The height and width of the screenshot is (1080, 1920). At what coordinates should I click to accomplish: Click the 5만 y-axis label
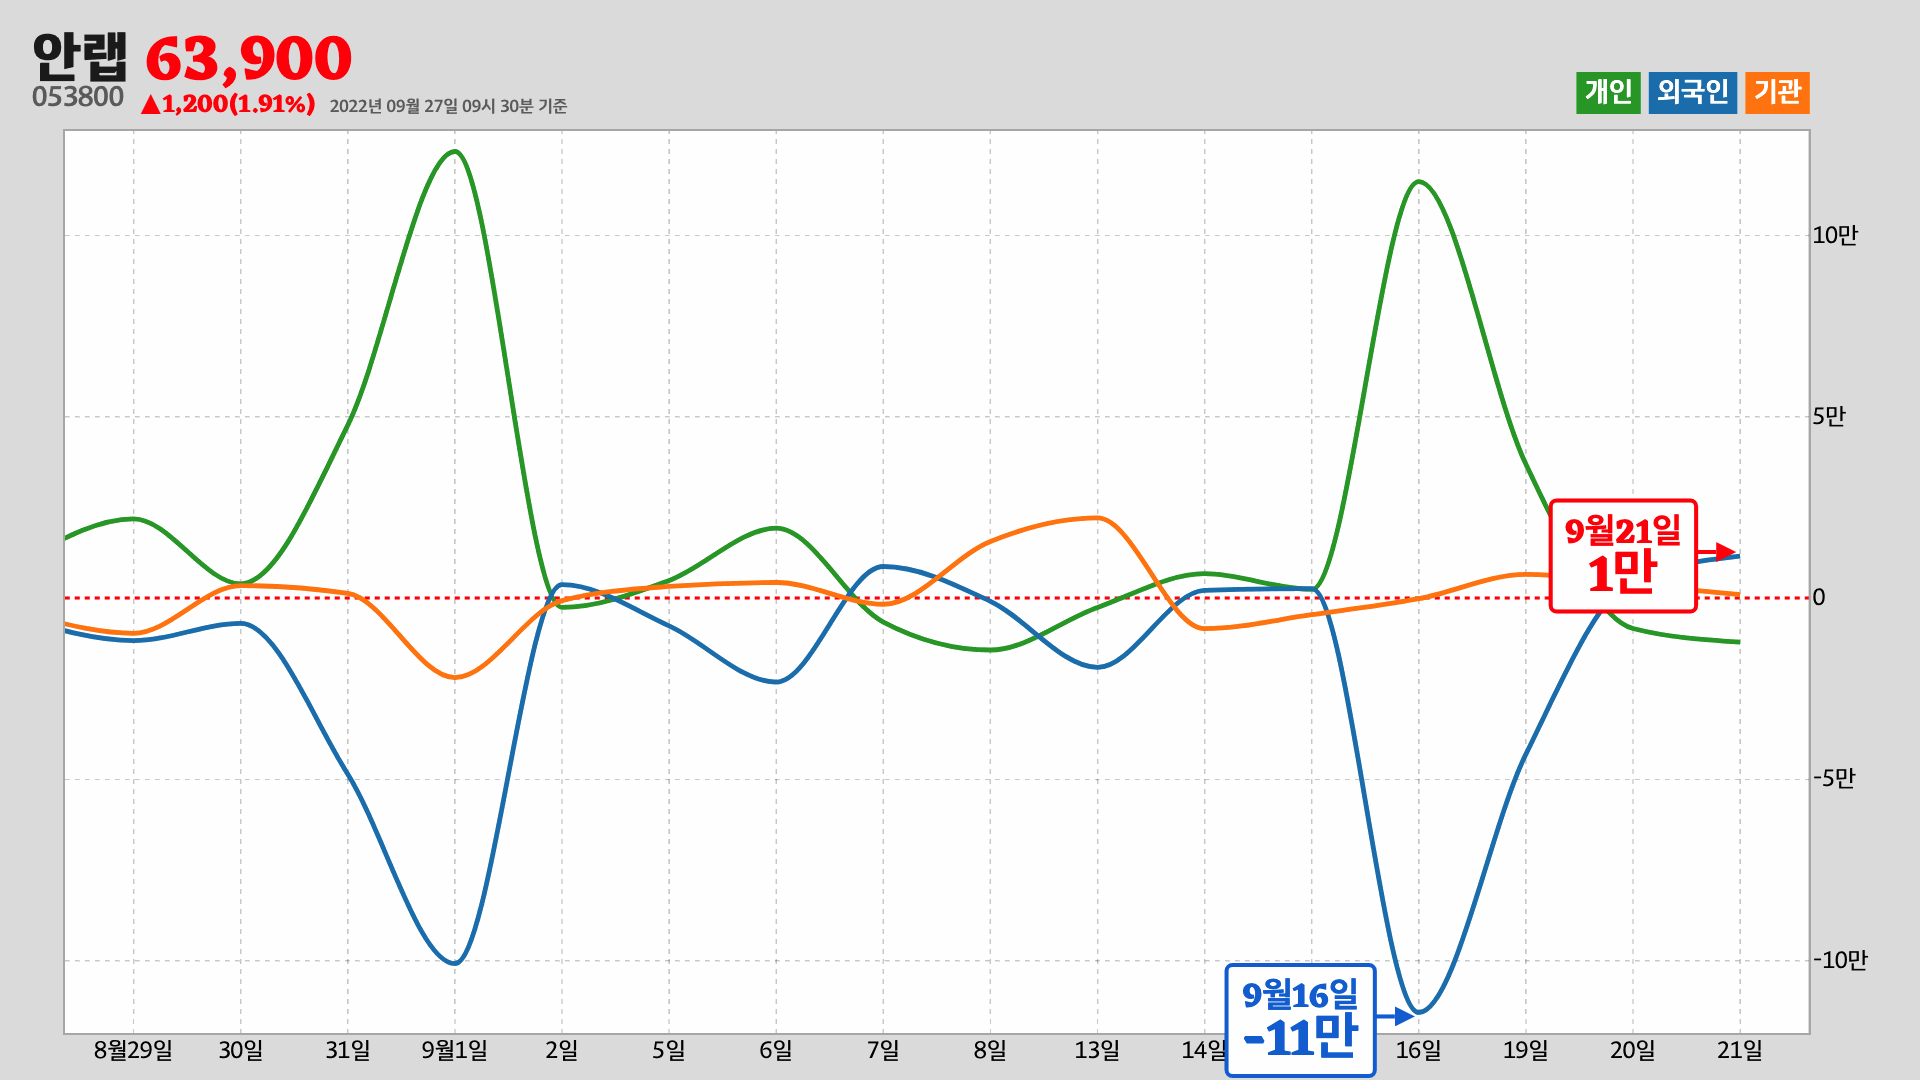pos(1829,417)
